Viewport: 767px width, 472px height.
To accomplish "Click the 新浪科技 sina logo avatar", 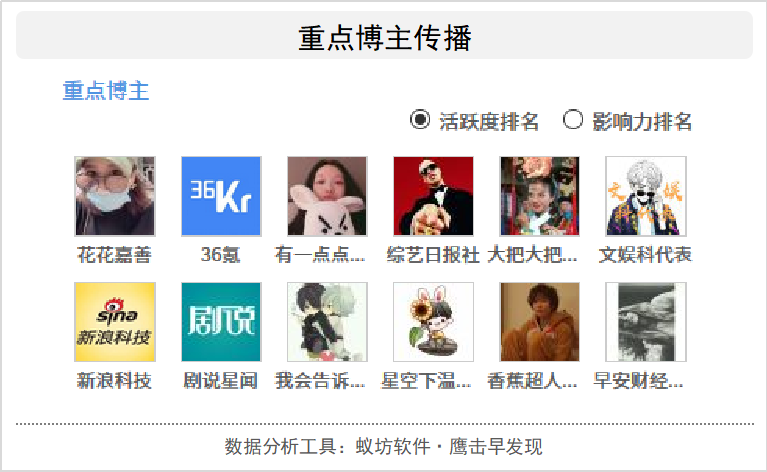I will pyautogui.click(x=115, y=322).
